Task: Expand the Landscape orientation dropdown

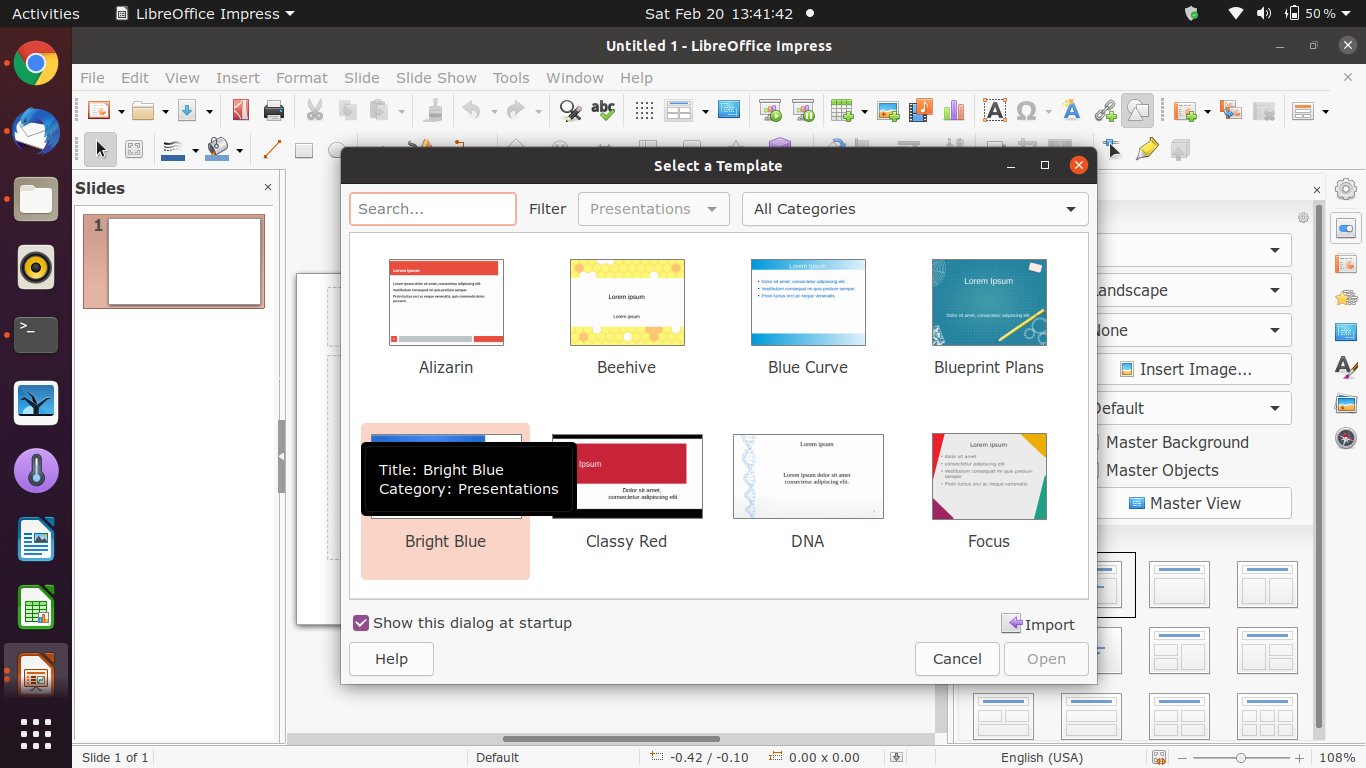Action: click(1190, 291)
